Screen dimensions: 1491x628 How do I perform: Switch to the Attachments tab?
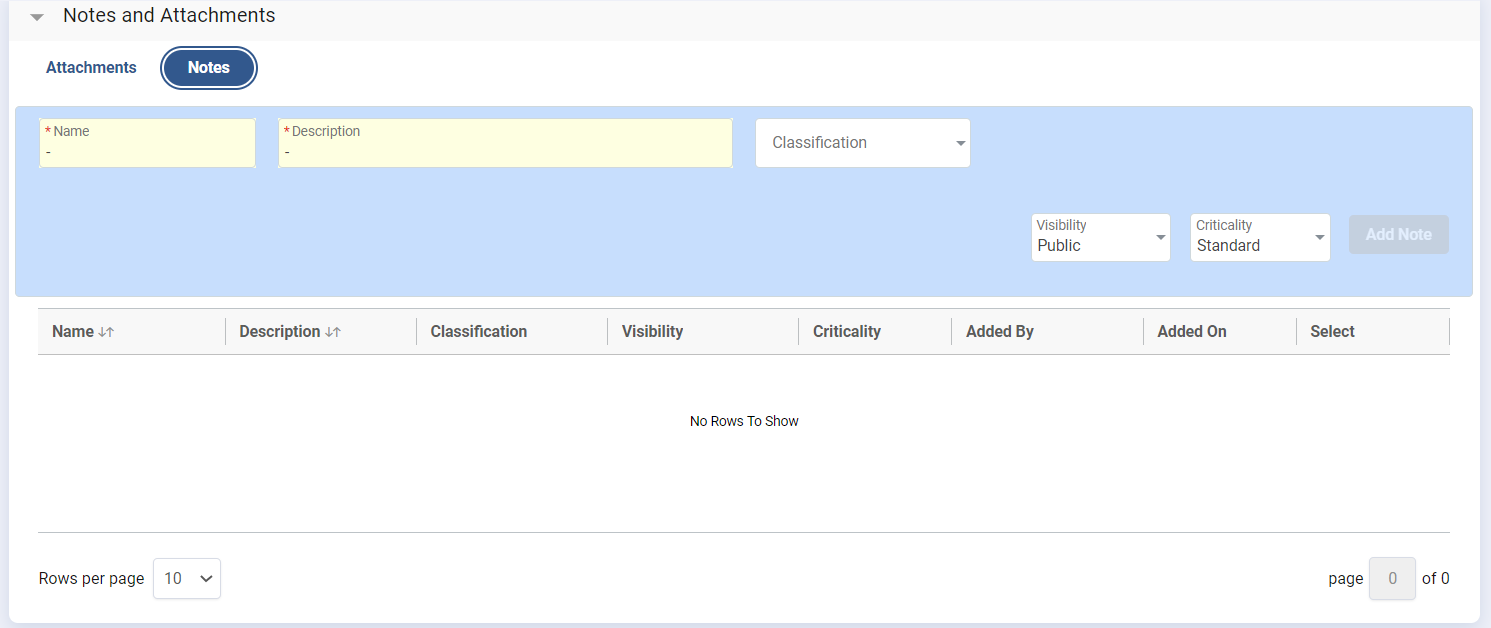coord(91,68)
